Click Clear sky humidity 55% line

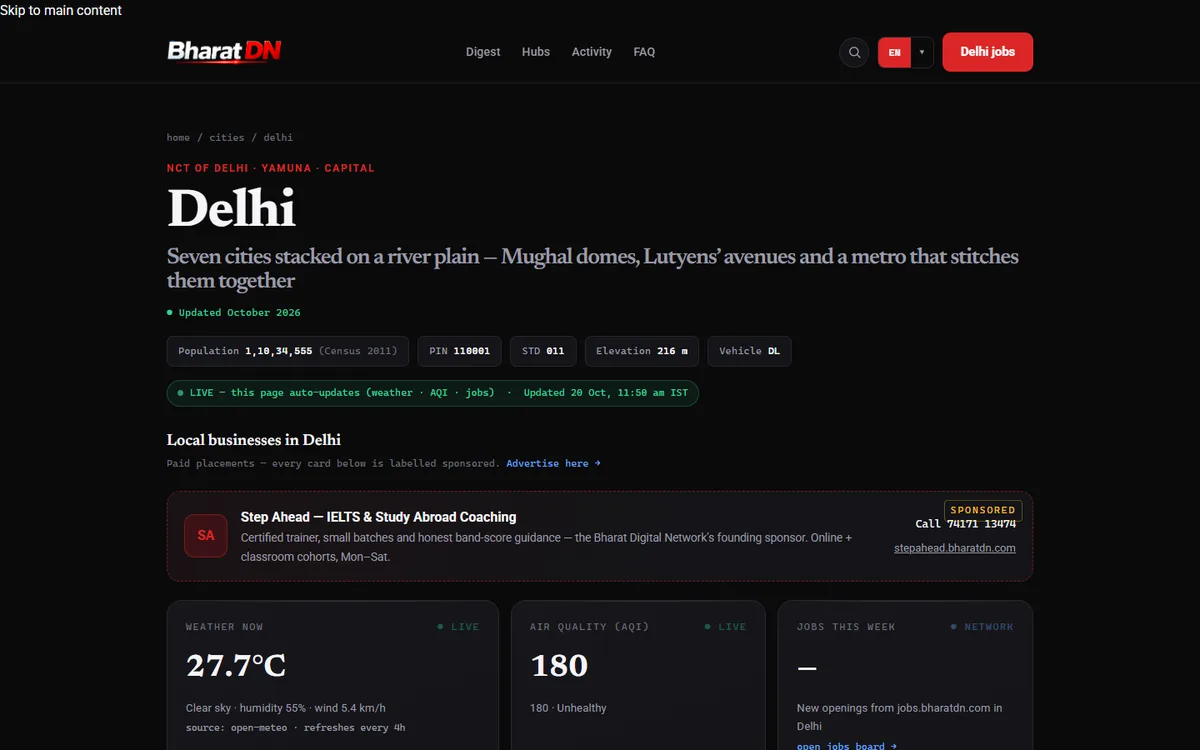[x=286, y=708]
